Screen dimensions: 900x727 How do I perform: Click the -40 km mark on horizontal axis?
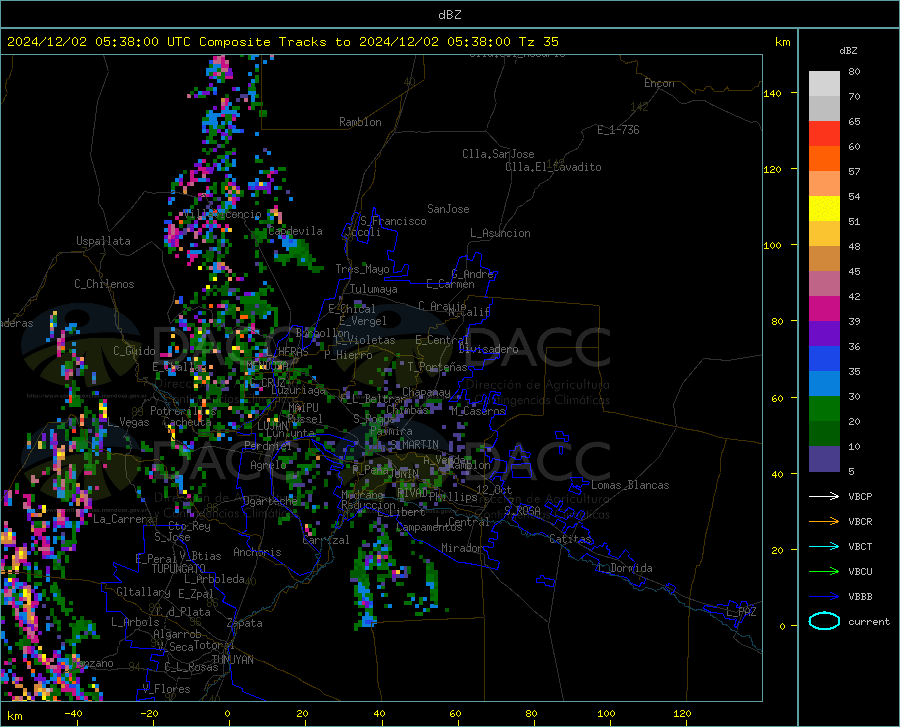pyautogui.click(x=73, y=713)
